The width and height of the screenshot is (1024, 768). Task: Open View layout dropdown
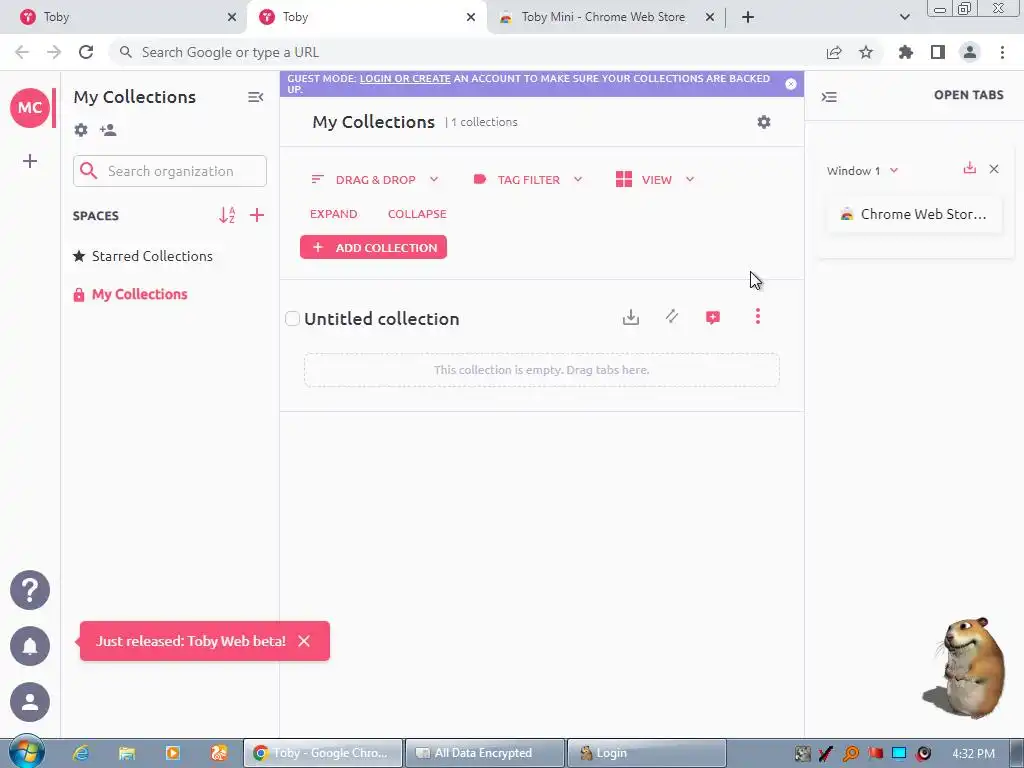(x=655, y=180)
